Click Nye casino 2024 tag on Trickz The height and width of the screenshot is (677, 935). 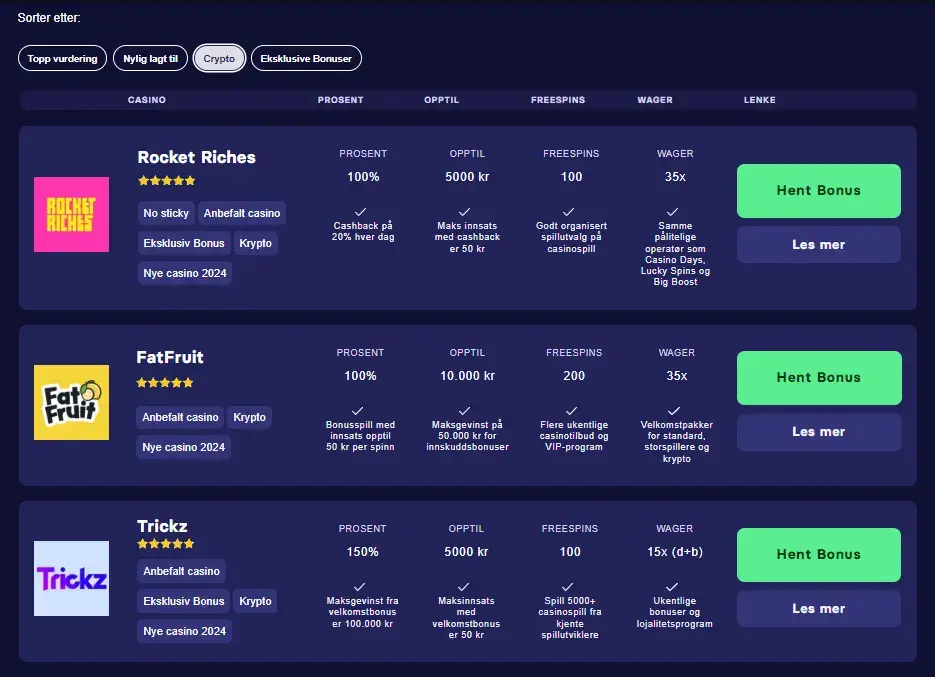pos(184,630)
